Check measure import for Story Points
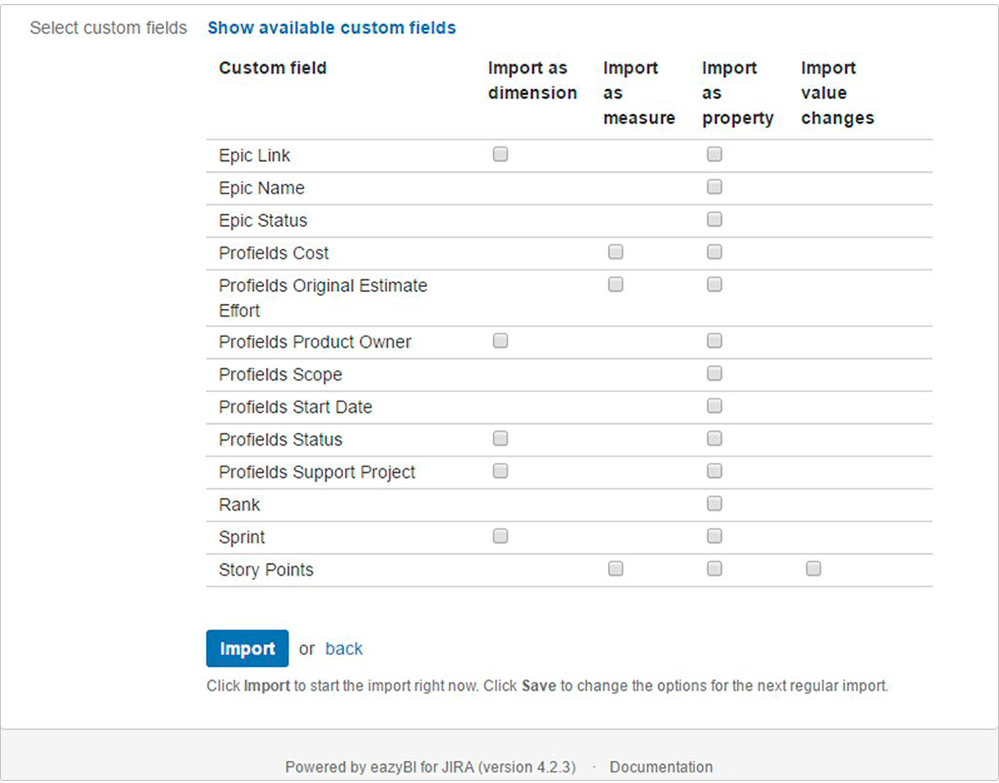 coord(615,568)
